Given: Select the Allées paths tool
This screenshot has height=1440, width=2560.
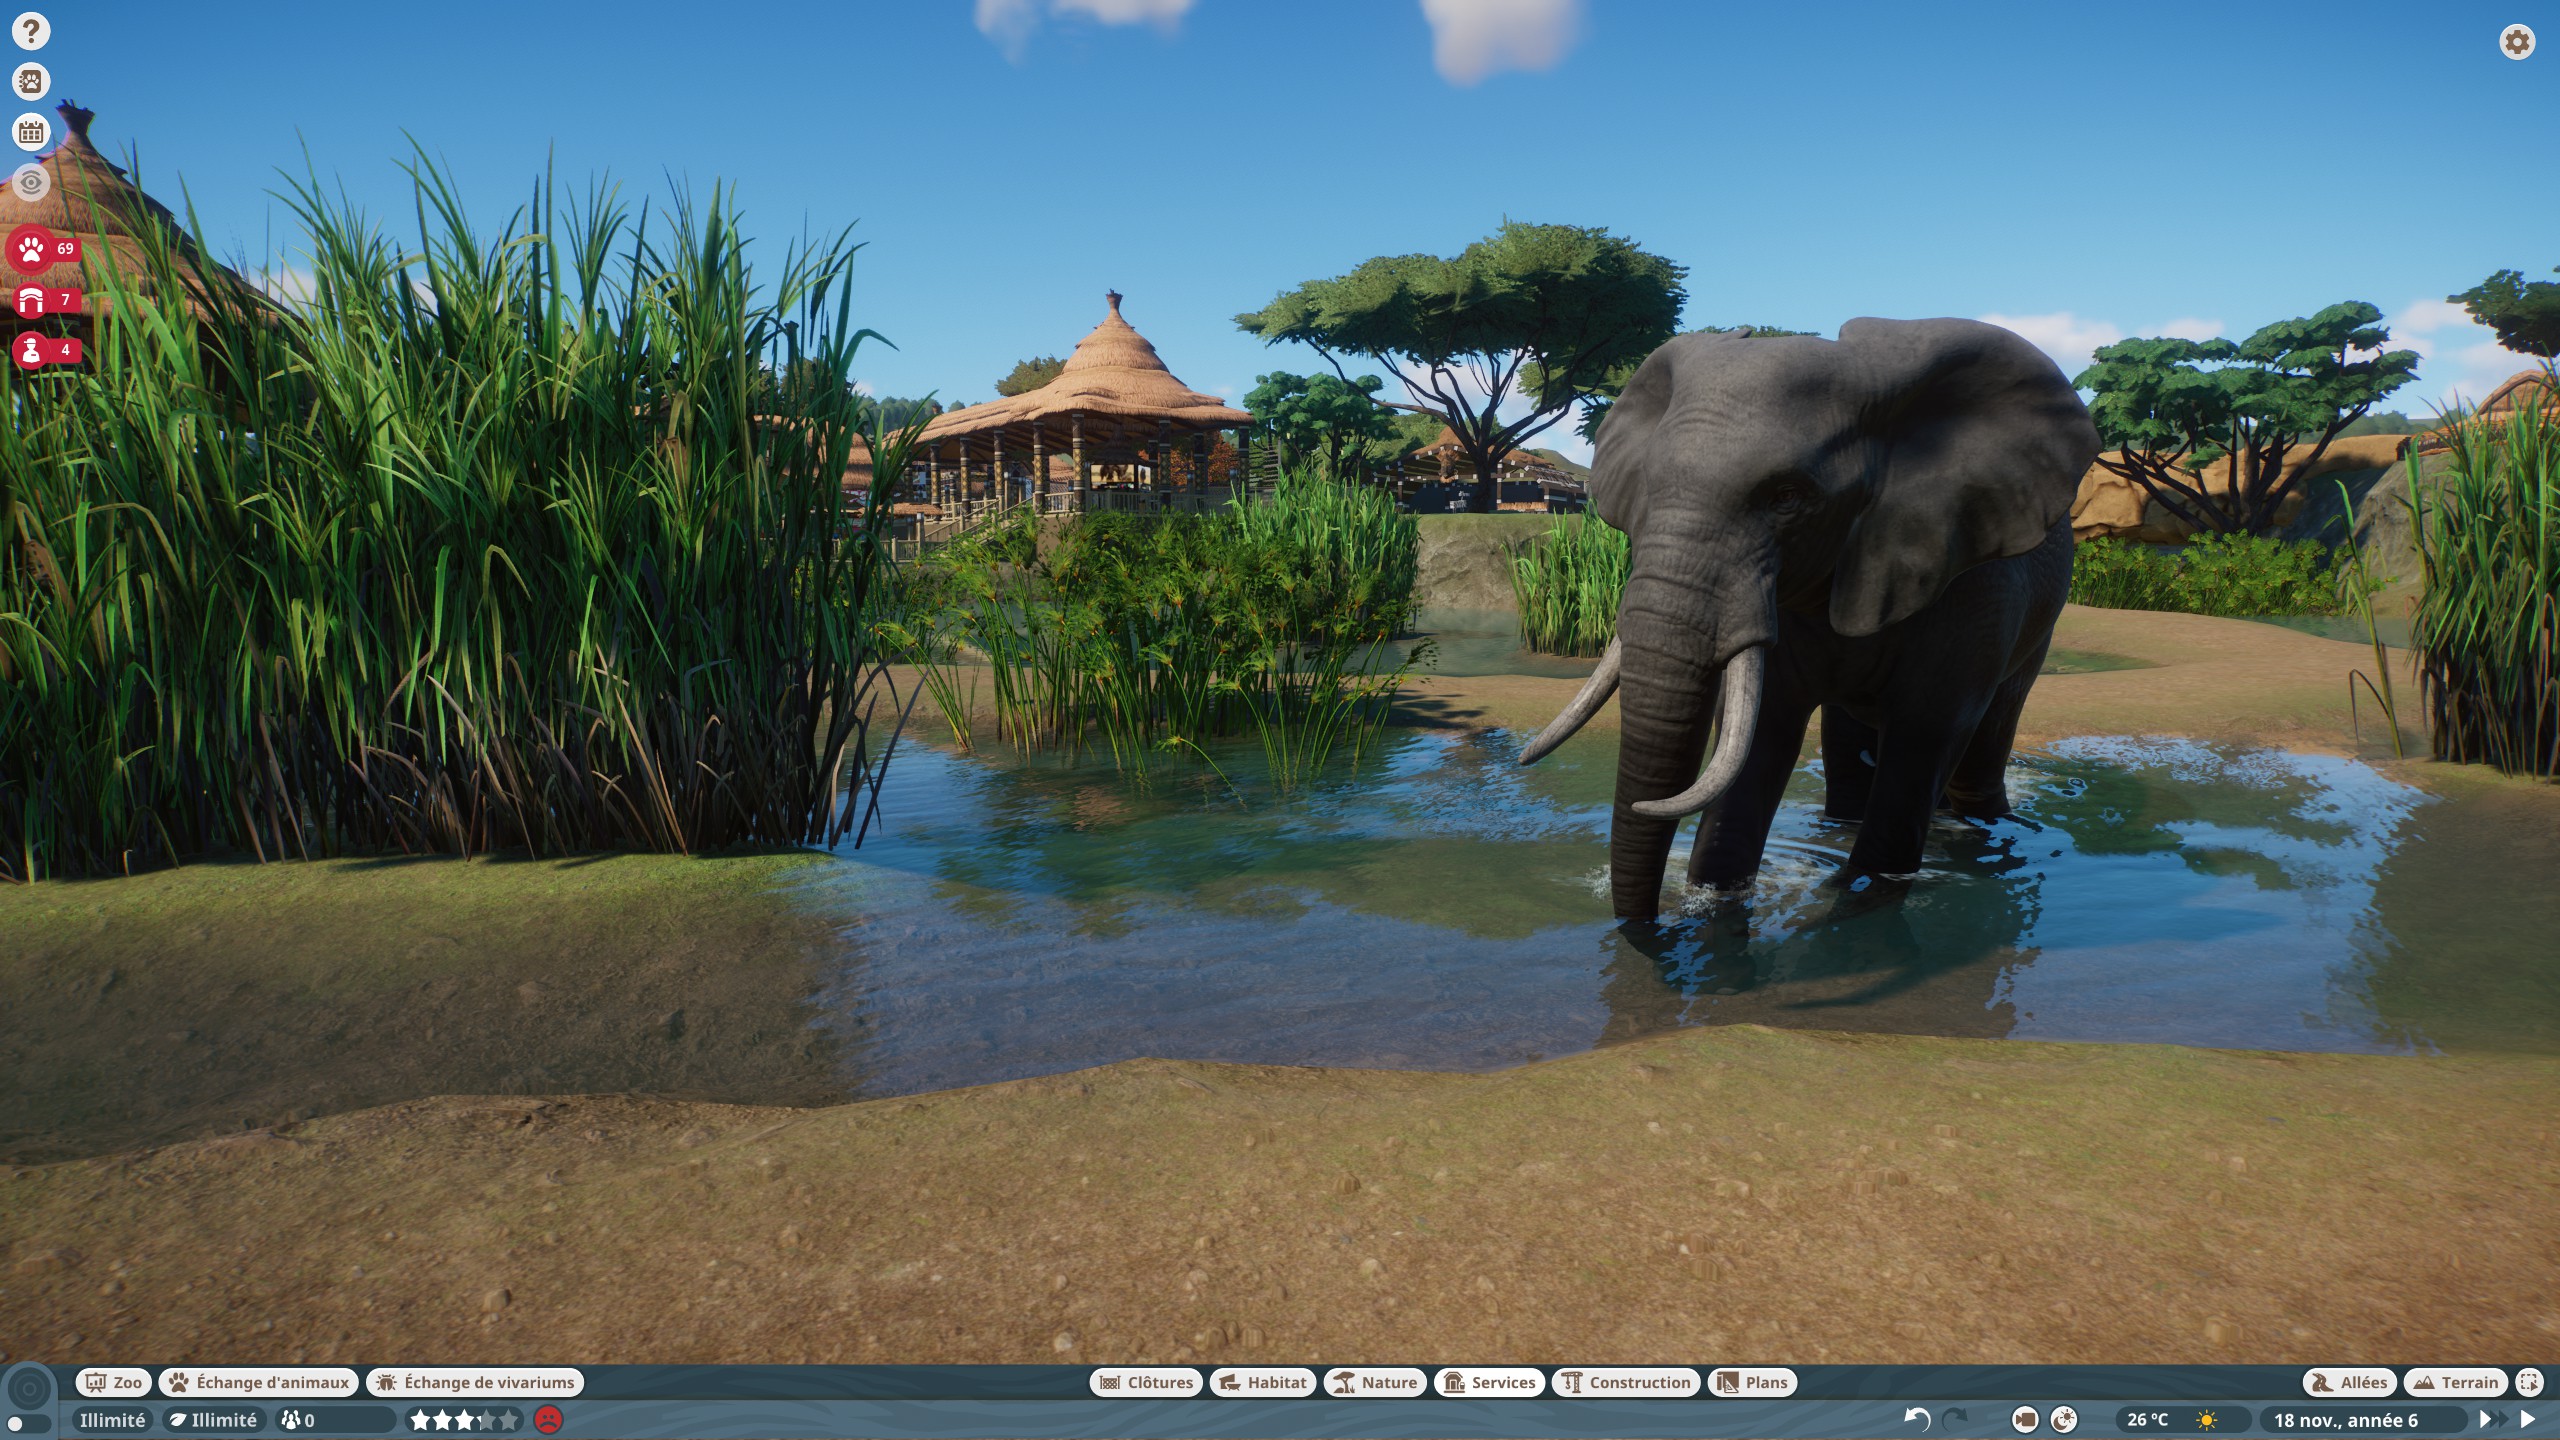Looking at the screenshot, I should [2350, 1382].
